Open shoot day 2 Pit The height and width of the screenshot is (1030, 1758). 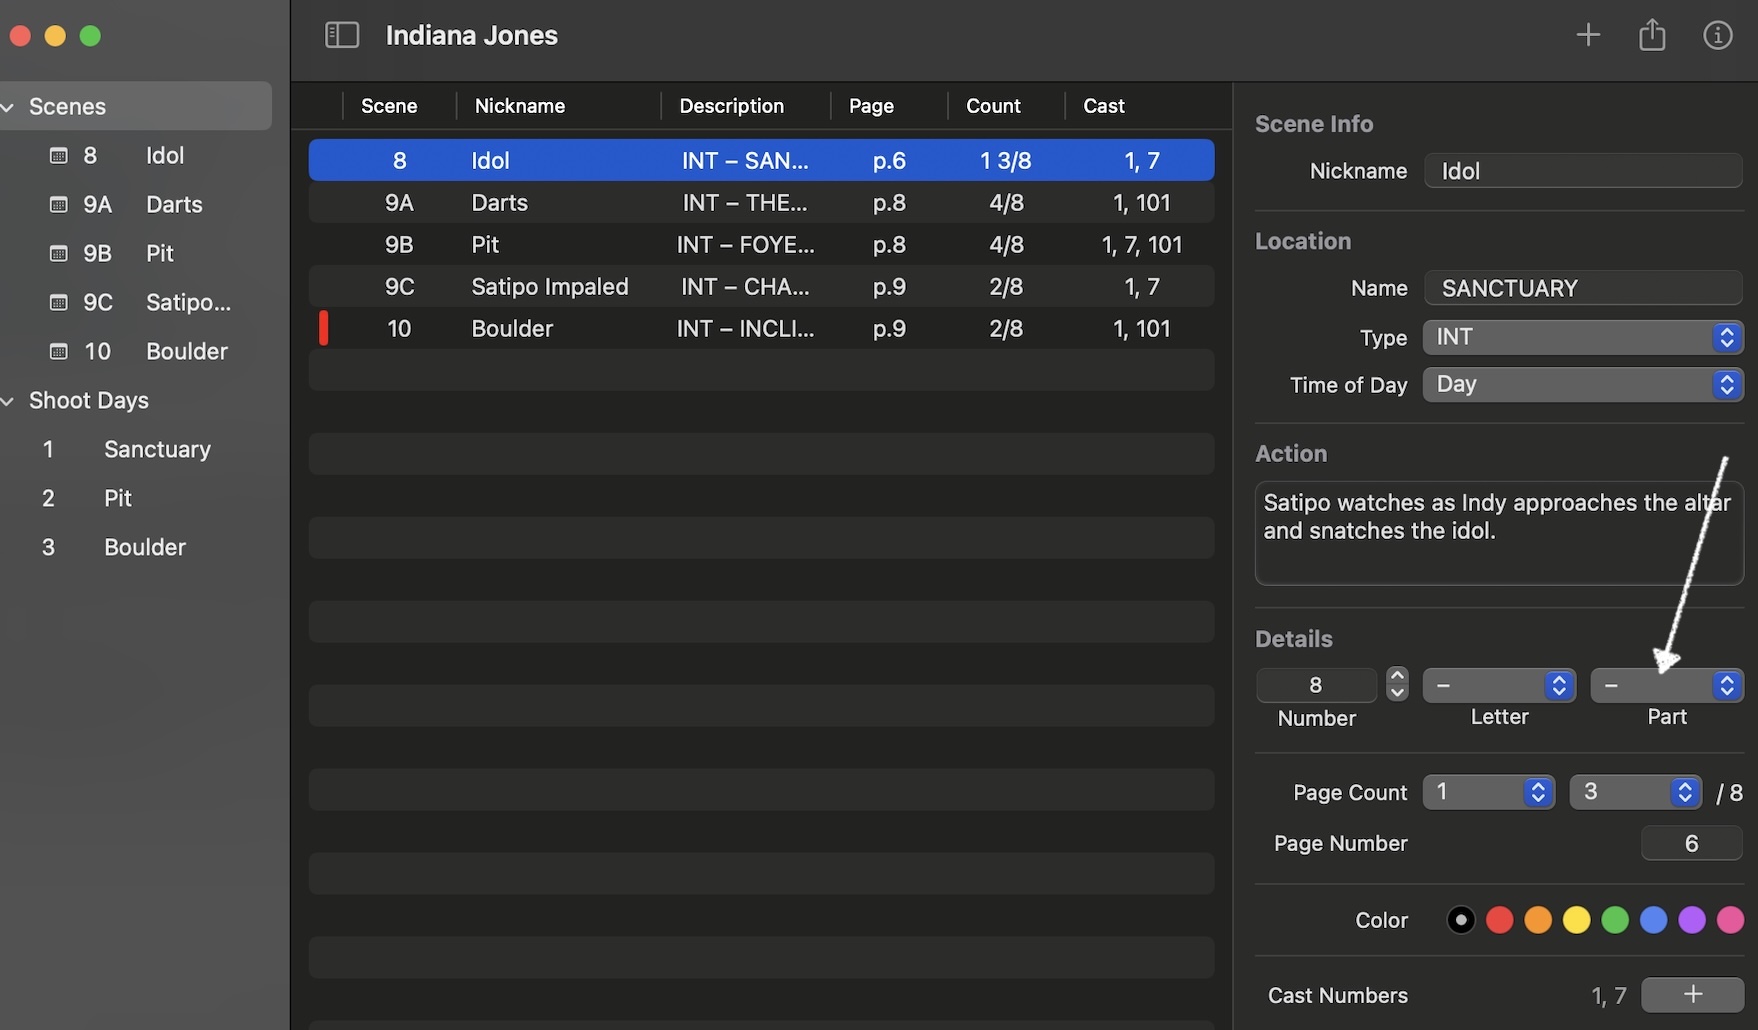pyautogui.click(x=136, y=499)
